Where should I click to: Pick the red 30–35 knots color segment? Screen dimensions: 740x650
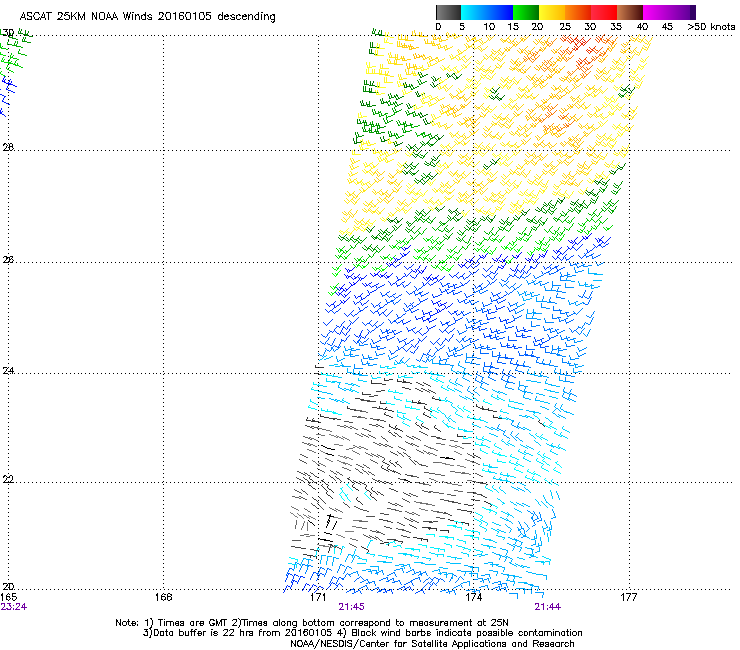click(604, 12)
